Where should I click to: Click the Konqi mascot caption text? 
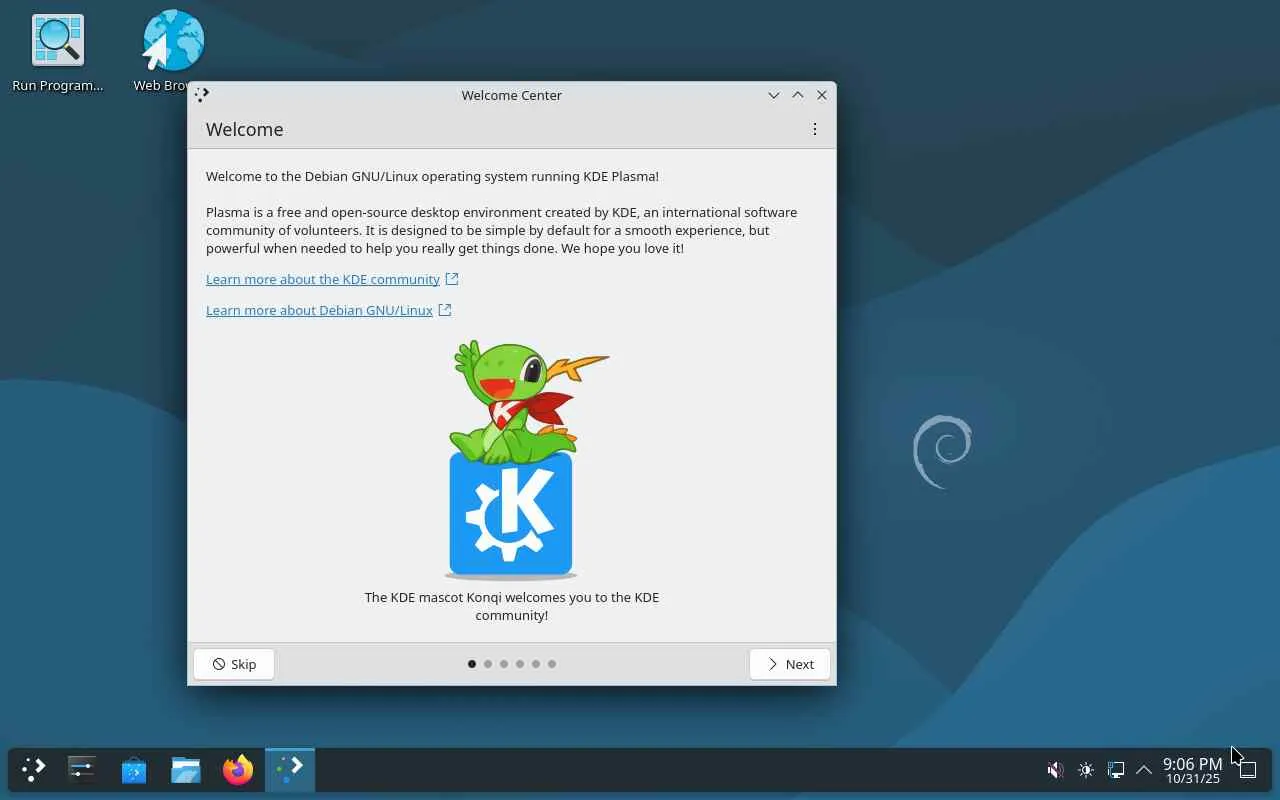(512, 606)
